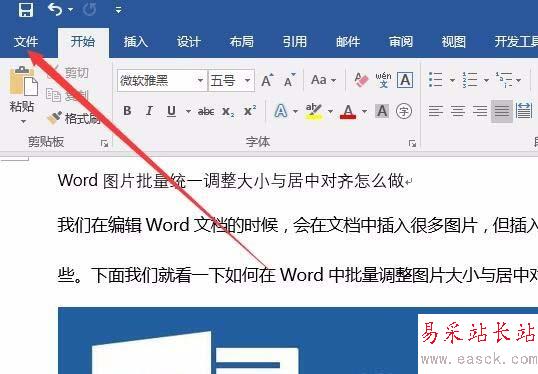Open Customize Quick Access Toolbar dropdown
Image resolution: width=538 pixels, height=374 pixels.
coord(118,10)
